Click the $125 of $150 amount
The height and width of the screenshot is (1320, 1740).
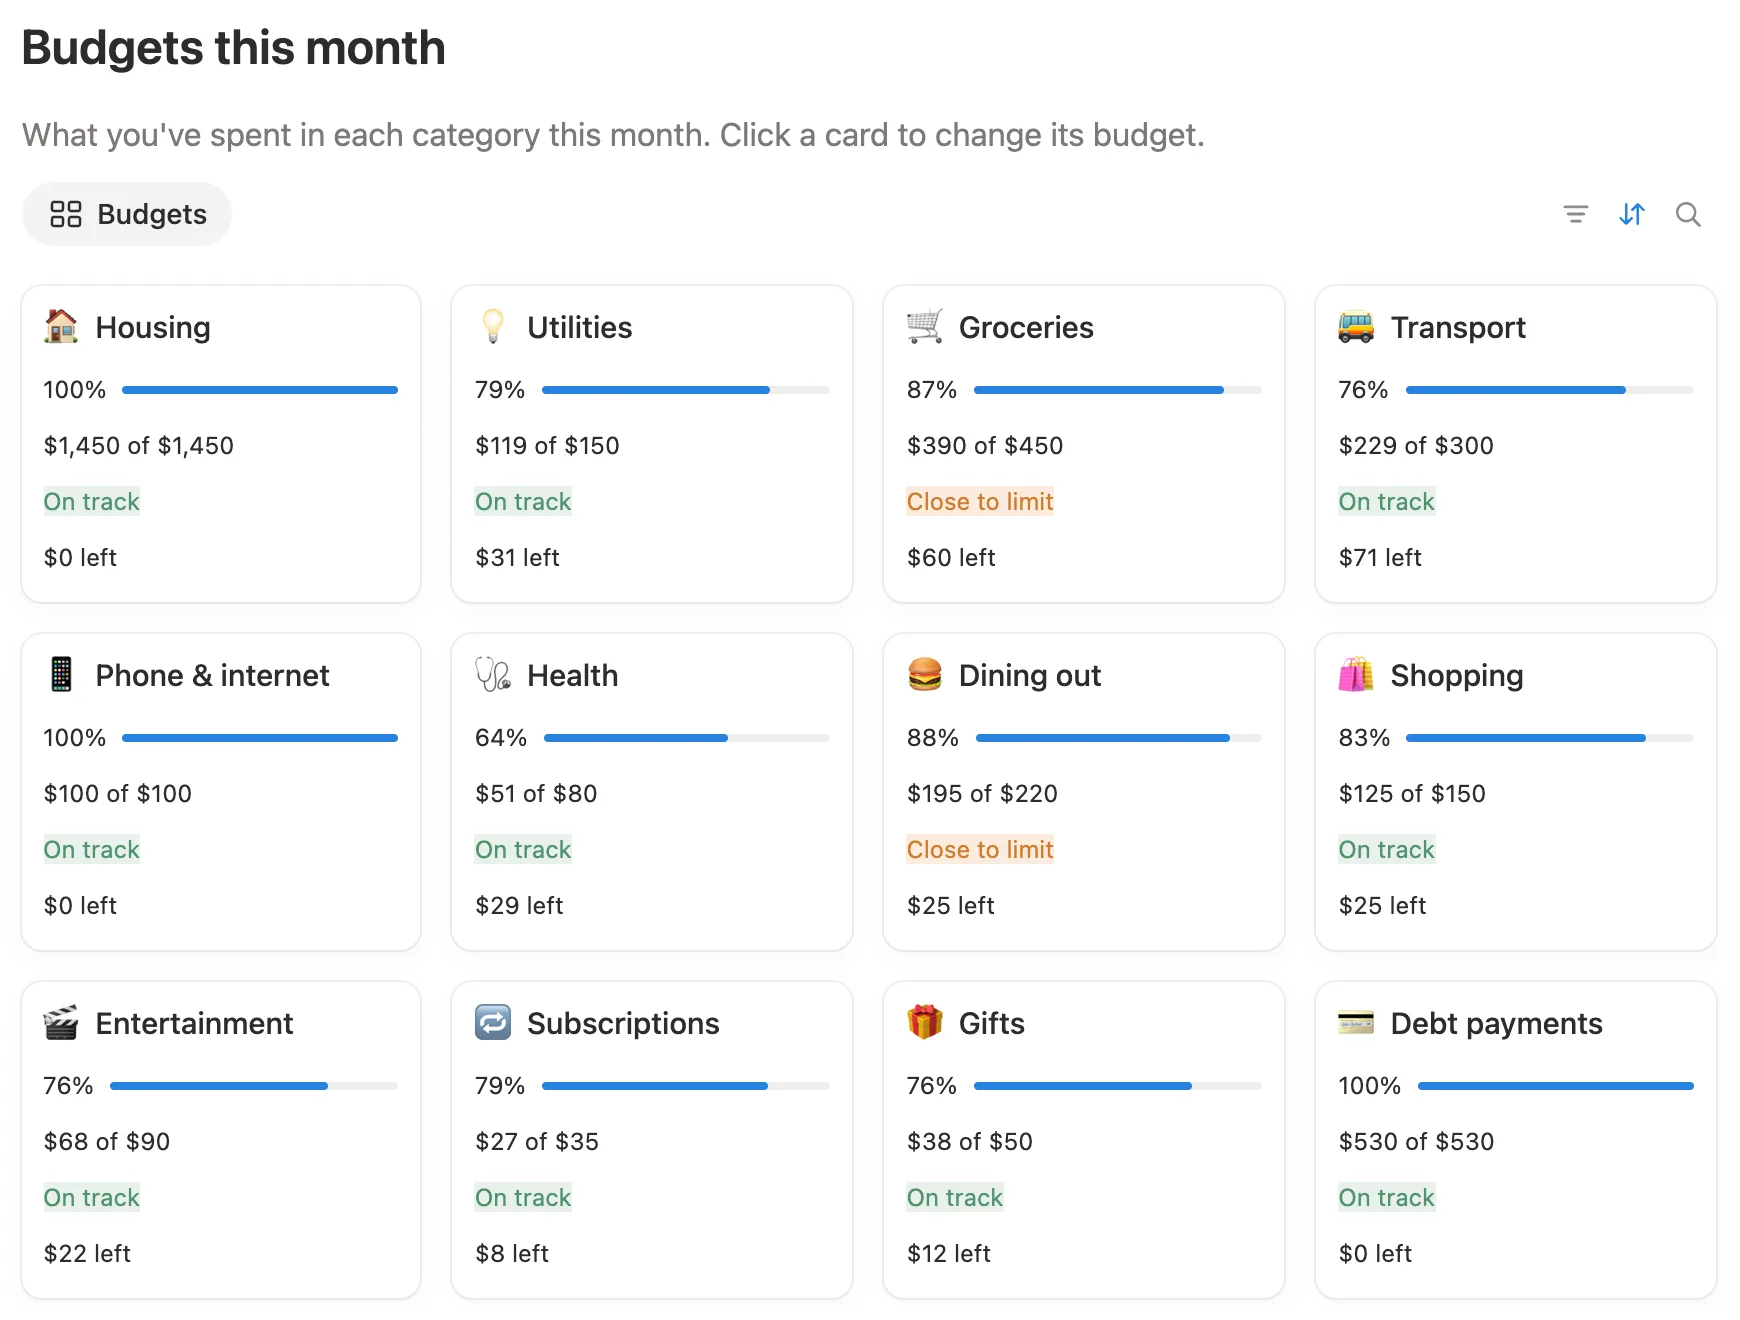1412,793
